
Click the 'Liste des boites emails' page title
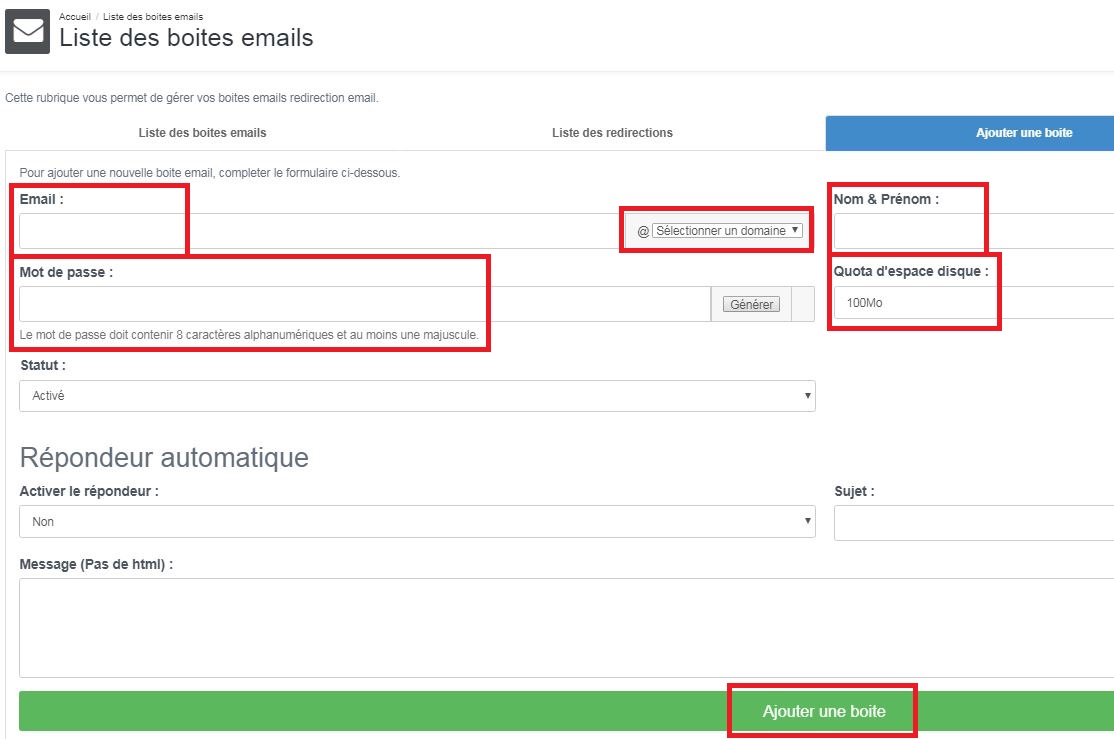186,38
